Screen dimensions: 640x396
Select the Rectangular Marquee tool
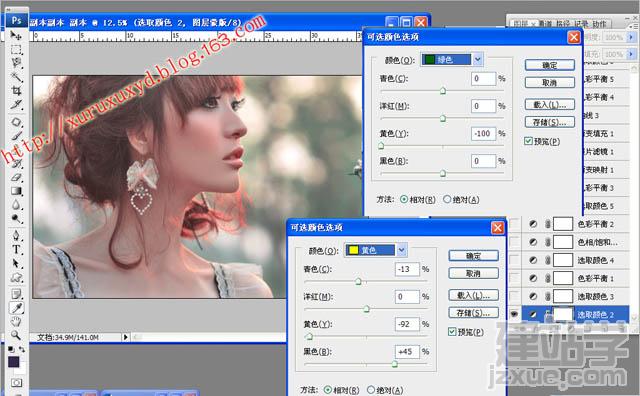coord(16,49)
